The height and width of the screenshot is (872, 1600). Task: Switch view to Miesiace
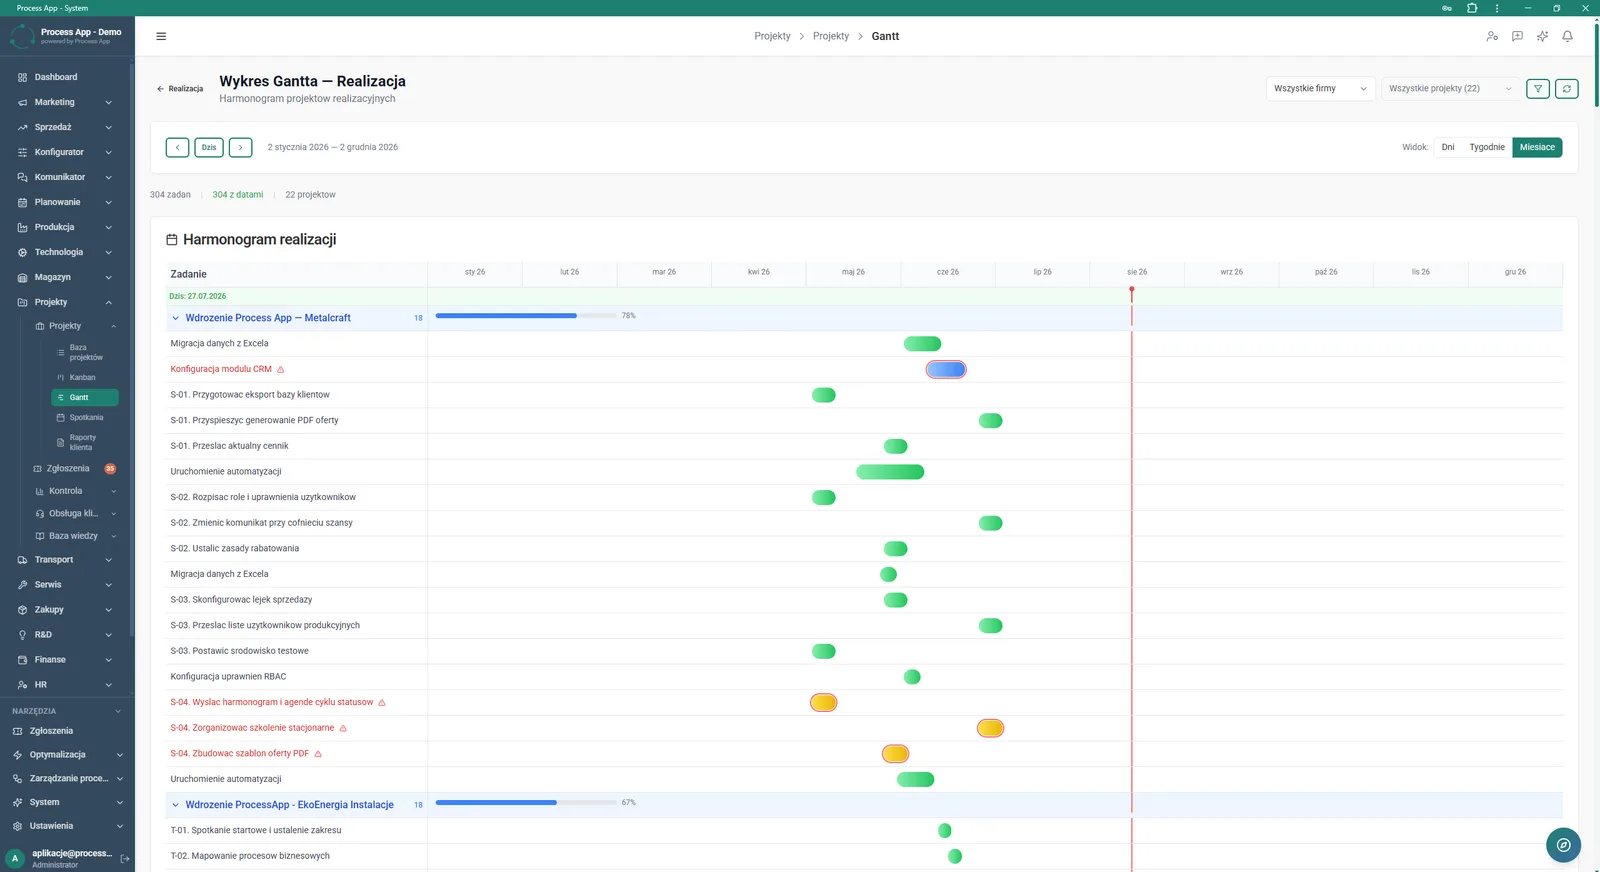tap(1537, 147)
